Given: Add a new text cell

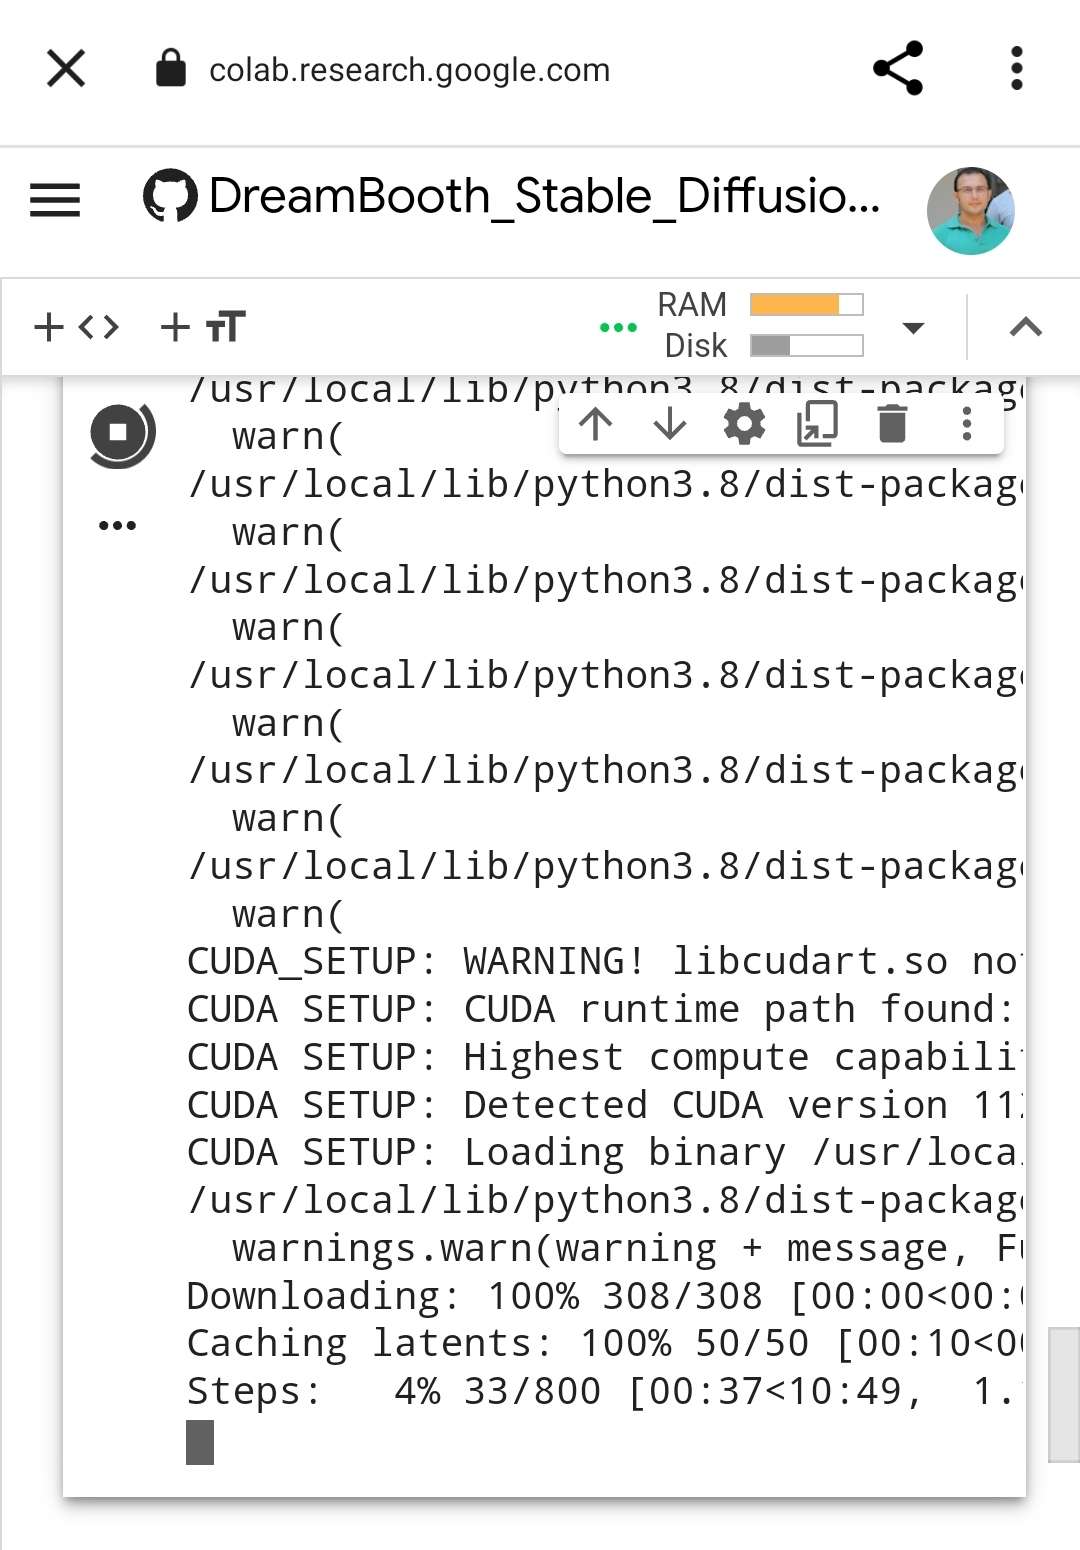Looking at the screenshot, I should pos(203,327).
